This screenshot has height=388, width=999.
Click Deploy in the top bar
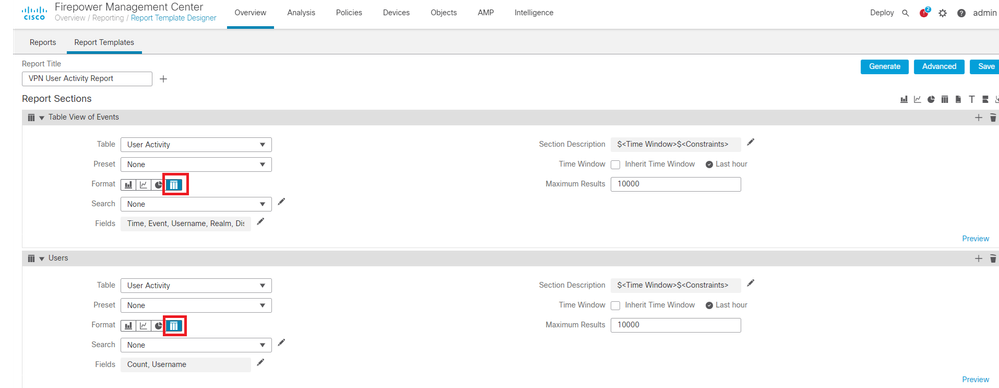pyautogui.click(x=882, y=13)
